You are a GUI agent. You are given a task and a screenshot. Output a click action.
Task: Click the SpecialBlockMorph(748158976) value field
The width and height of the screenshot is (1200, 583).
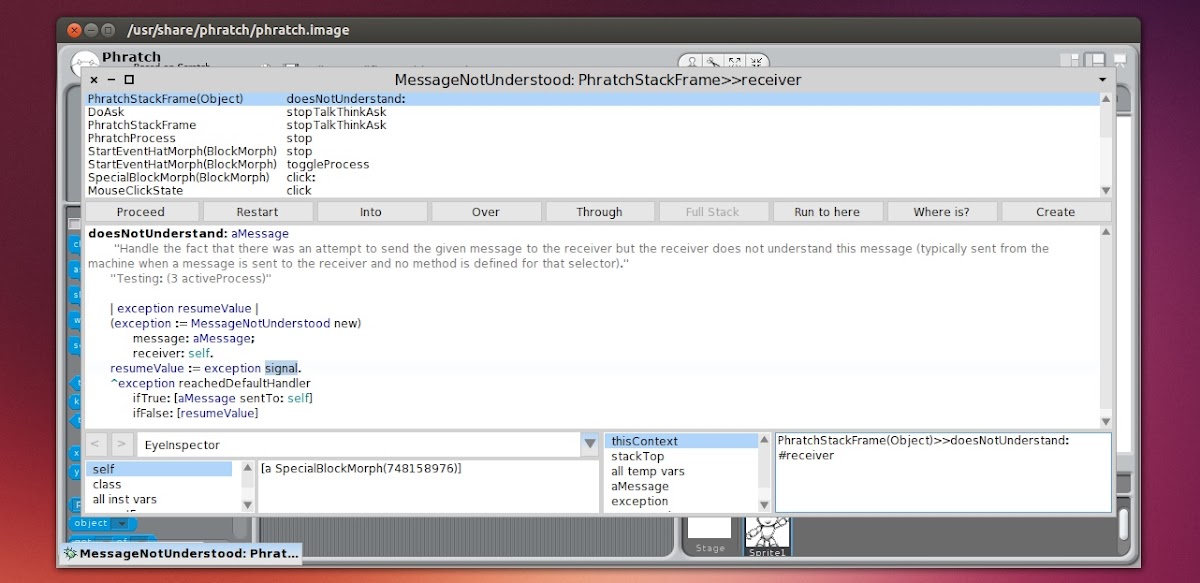pyautogui.click(x=428, y=487)
